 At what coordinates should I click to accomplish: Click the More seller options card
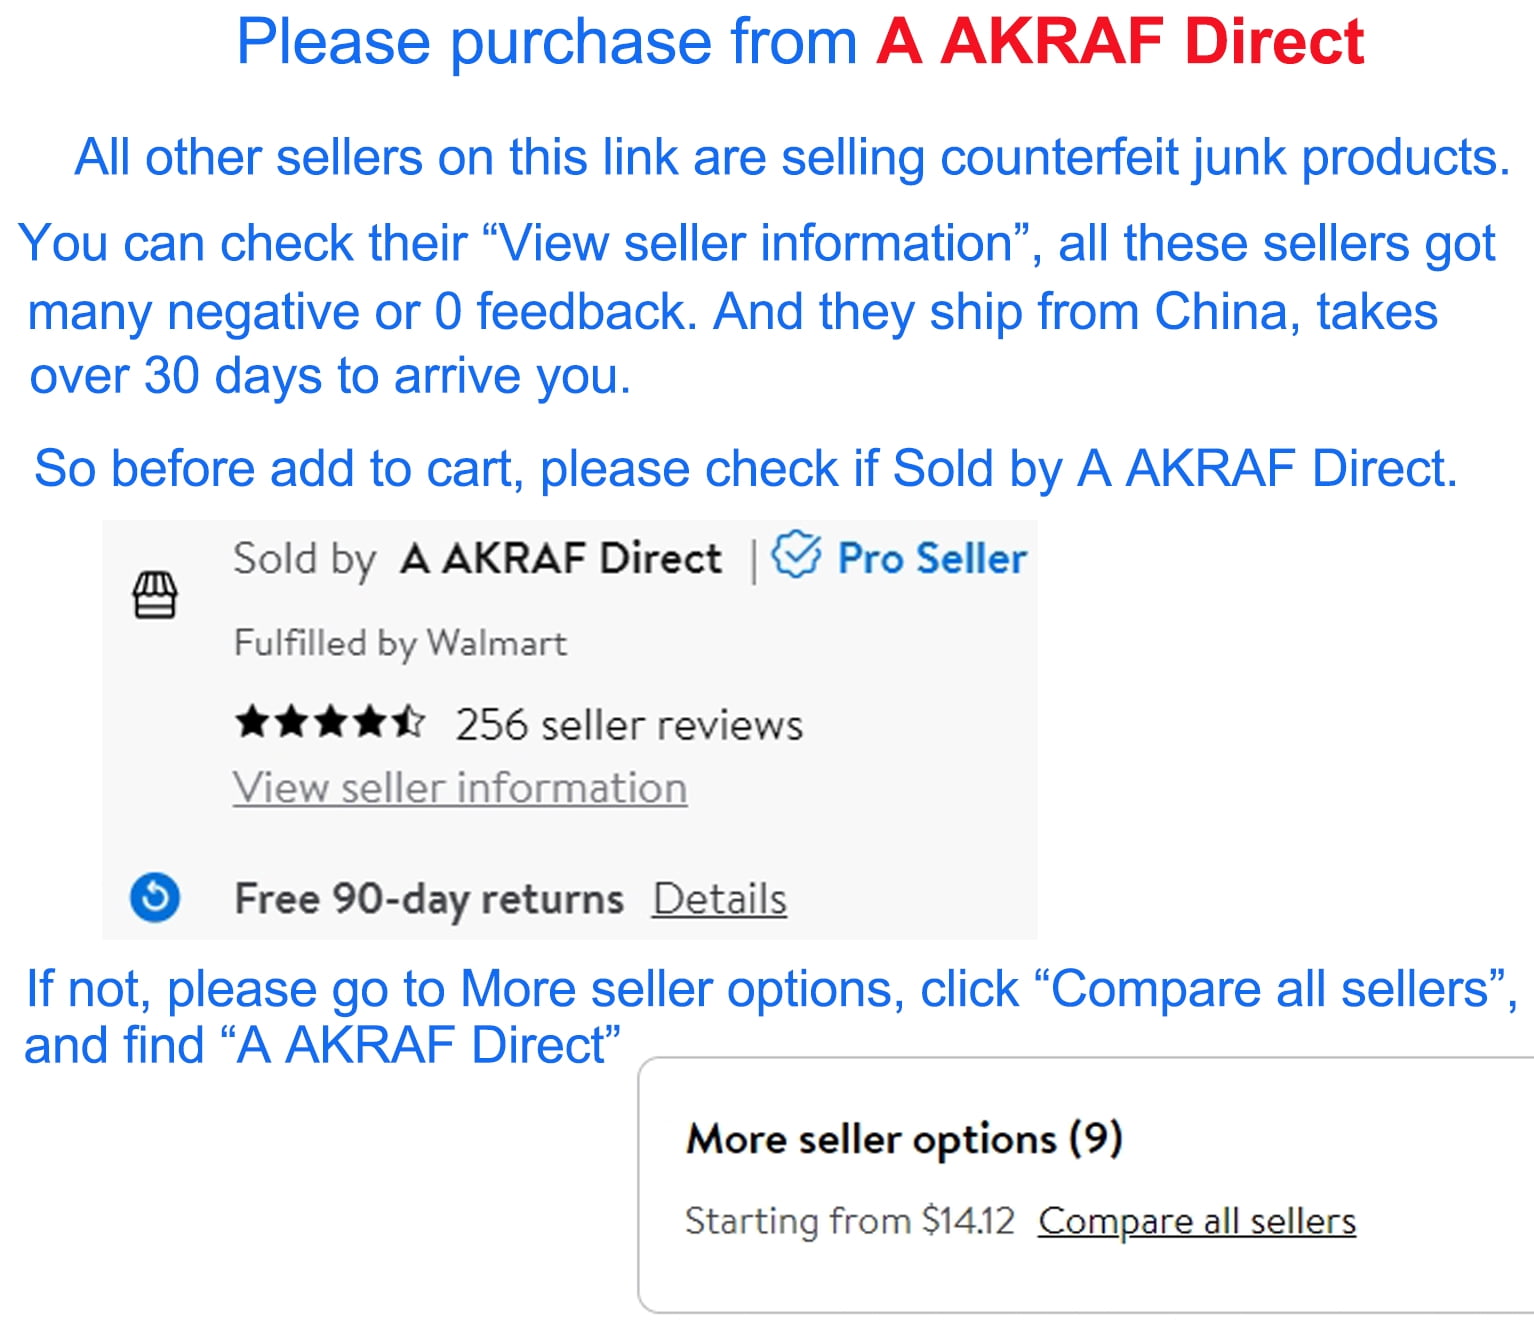coord(1086,1185)
